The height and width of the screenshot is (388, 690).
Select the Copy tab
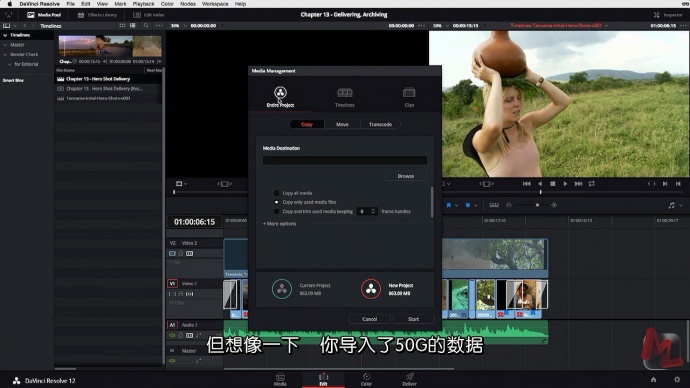click(x=307, y=124)
